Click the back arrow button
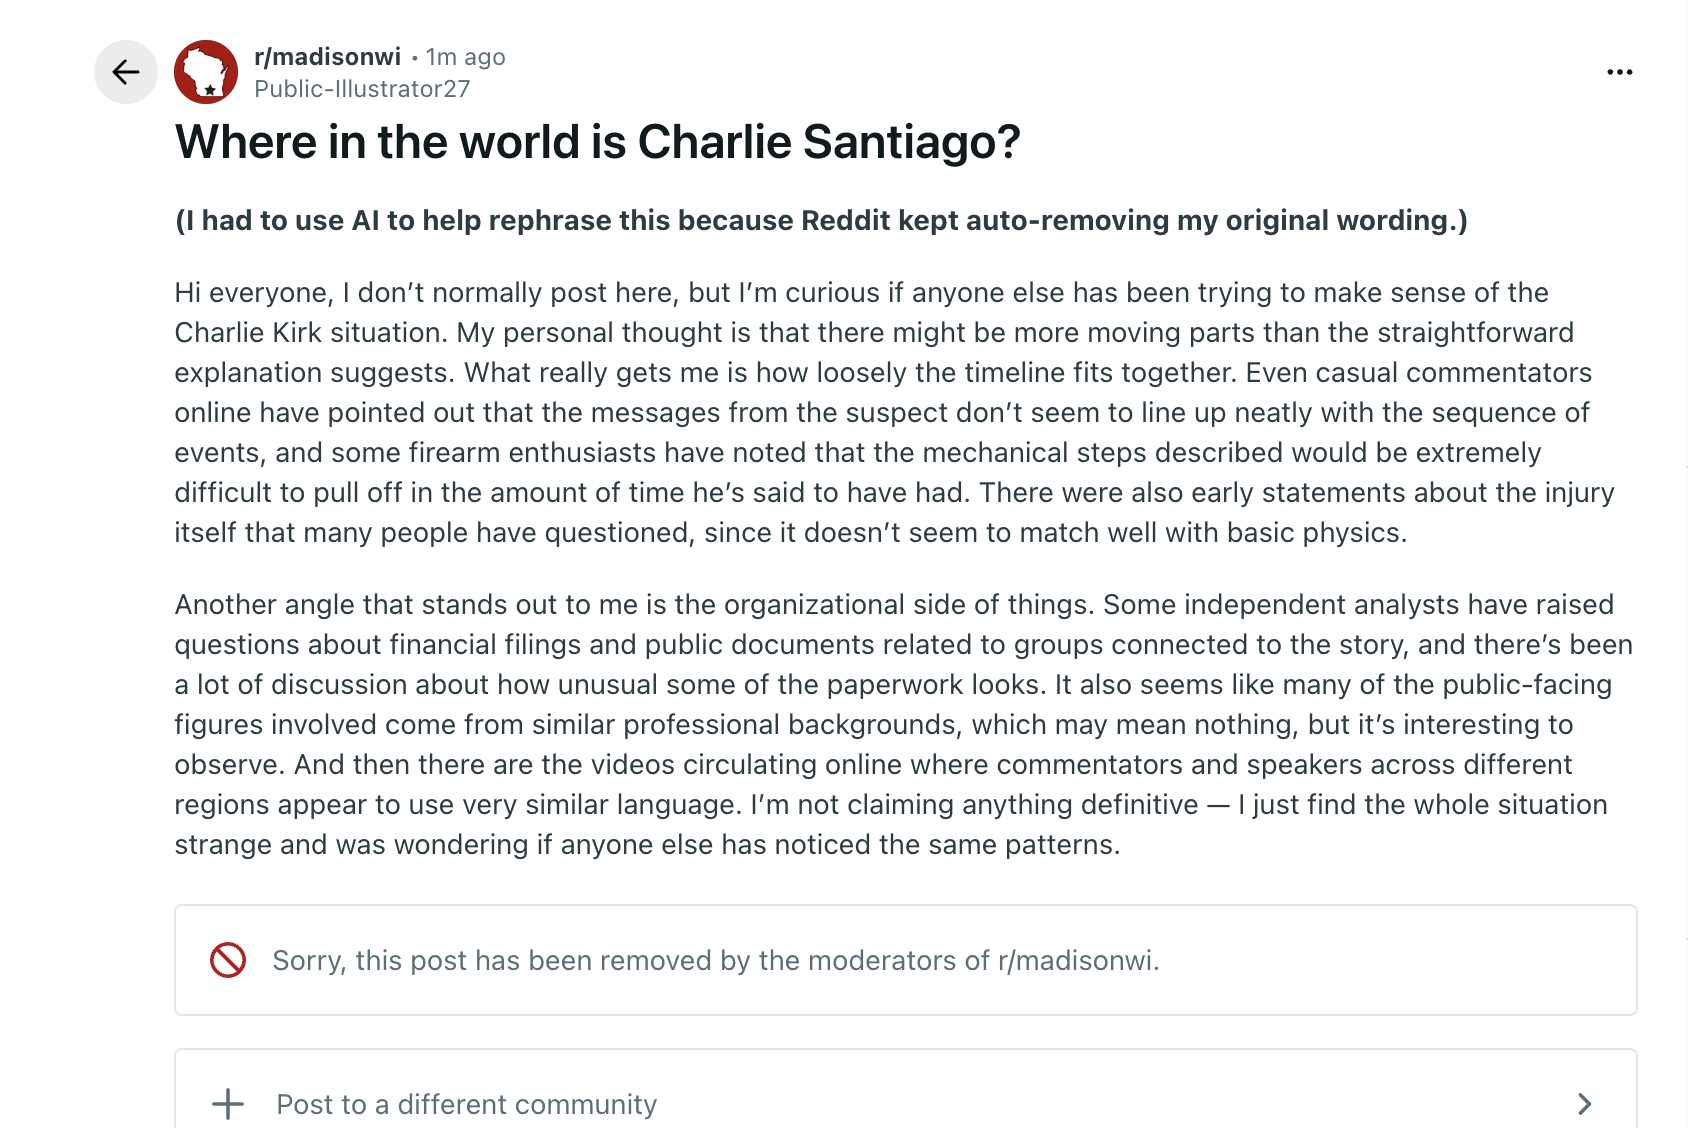Screen dimensions: 1688x1128 click(125, 72)
